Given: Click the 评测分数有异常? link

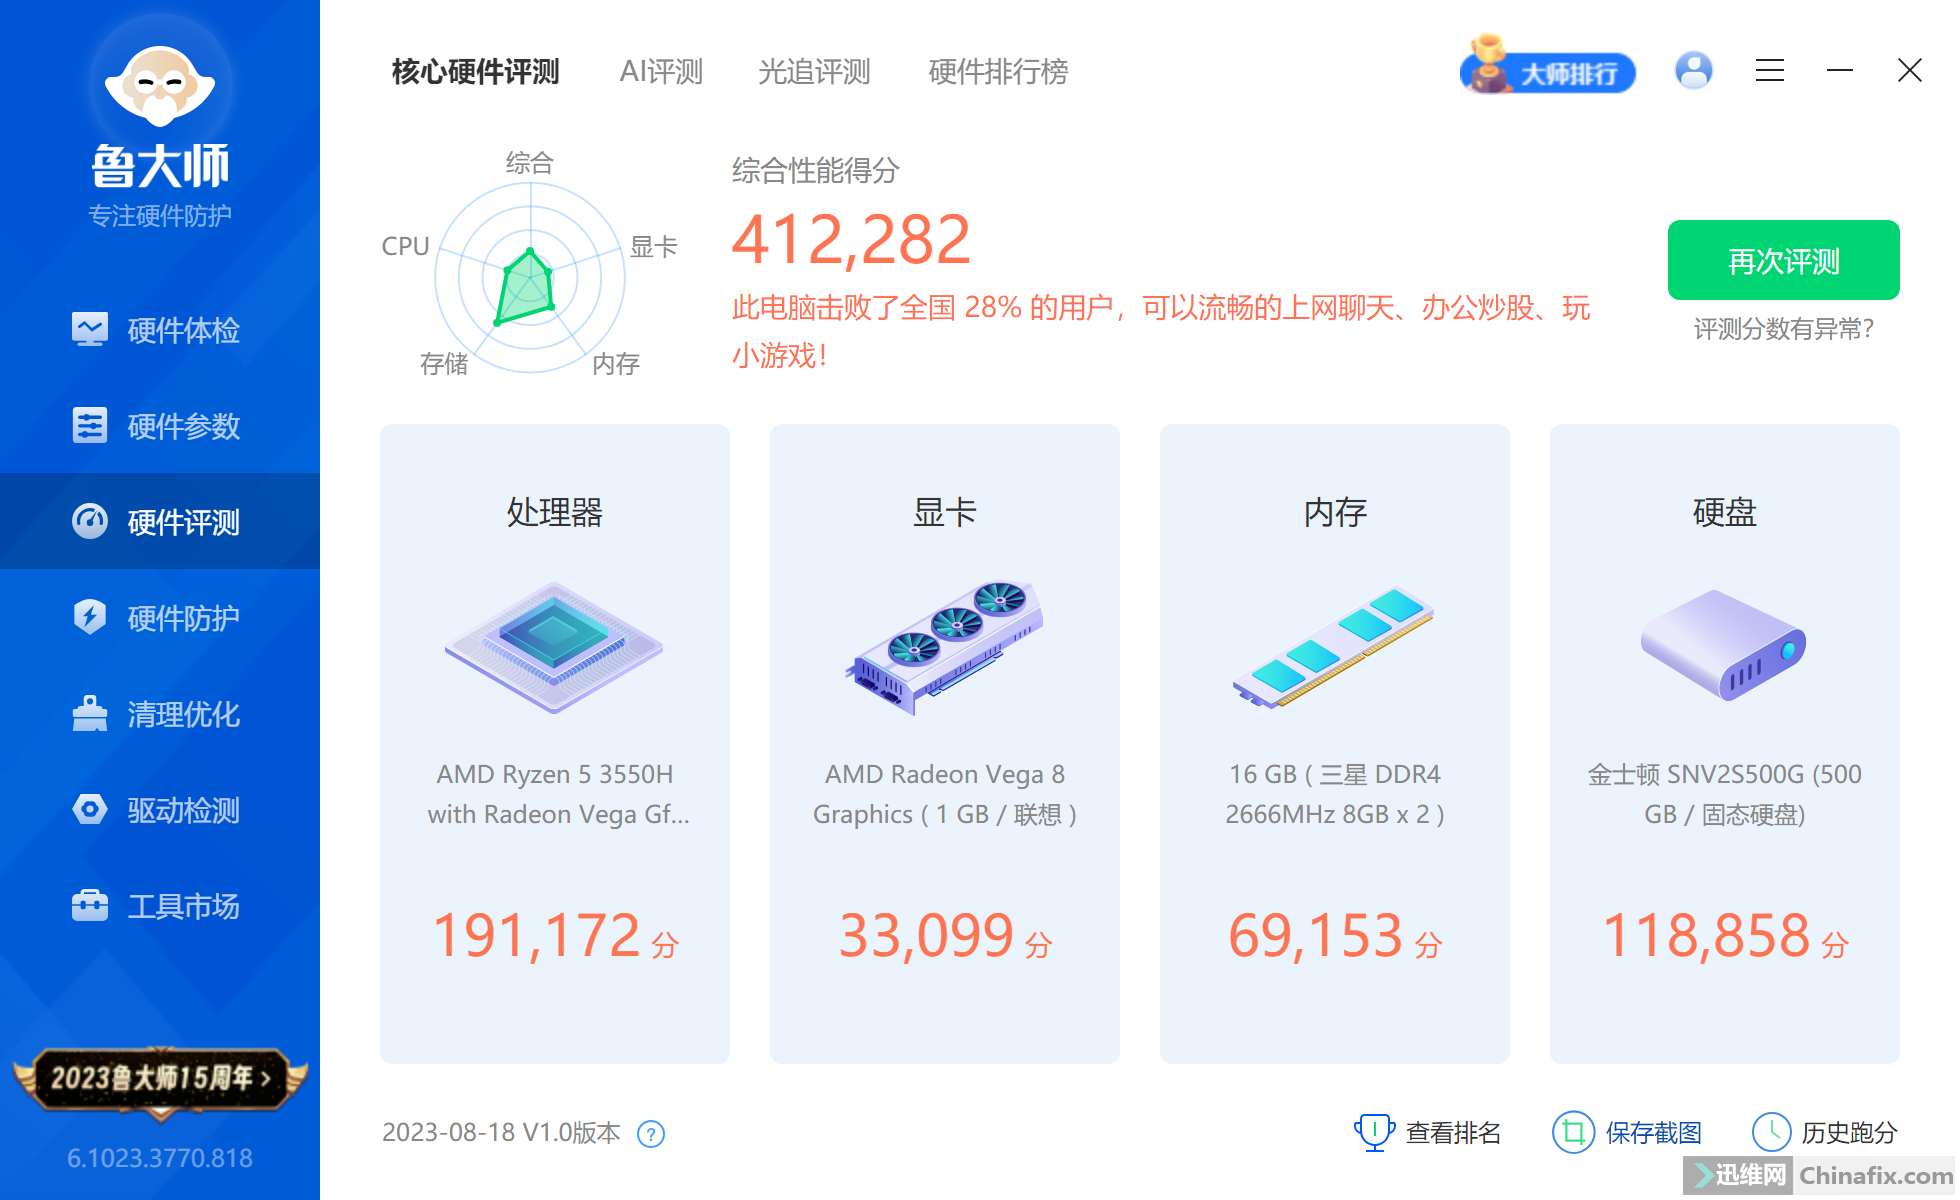Looking at the screenshot, I should 1784,329.
